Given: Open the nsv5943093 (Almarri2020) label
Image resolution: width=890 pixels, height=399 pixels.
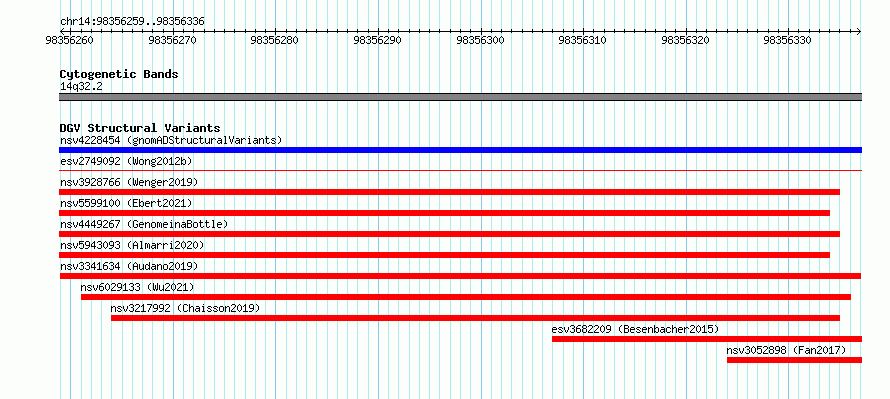Looking at the screenshot, I should (132, 245).
